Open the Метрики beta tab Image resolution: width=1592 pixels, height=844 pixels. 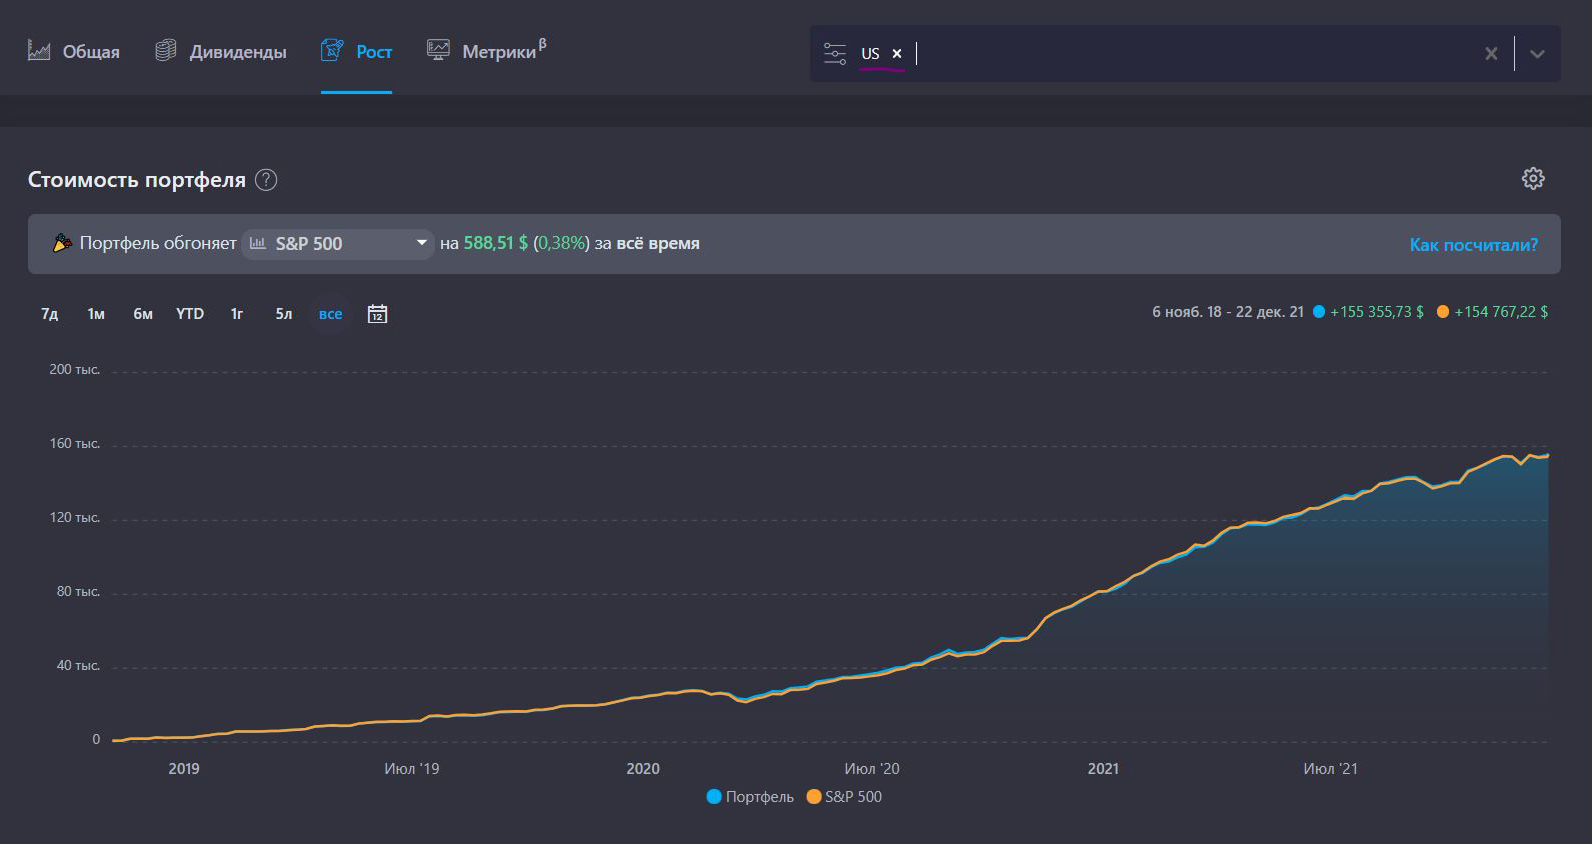tap(486, 50)
